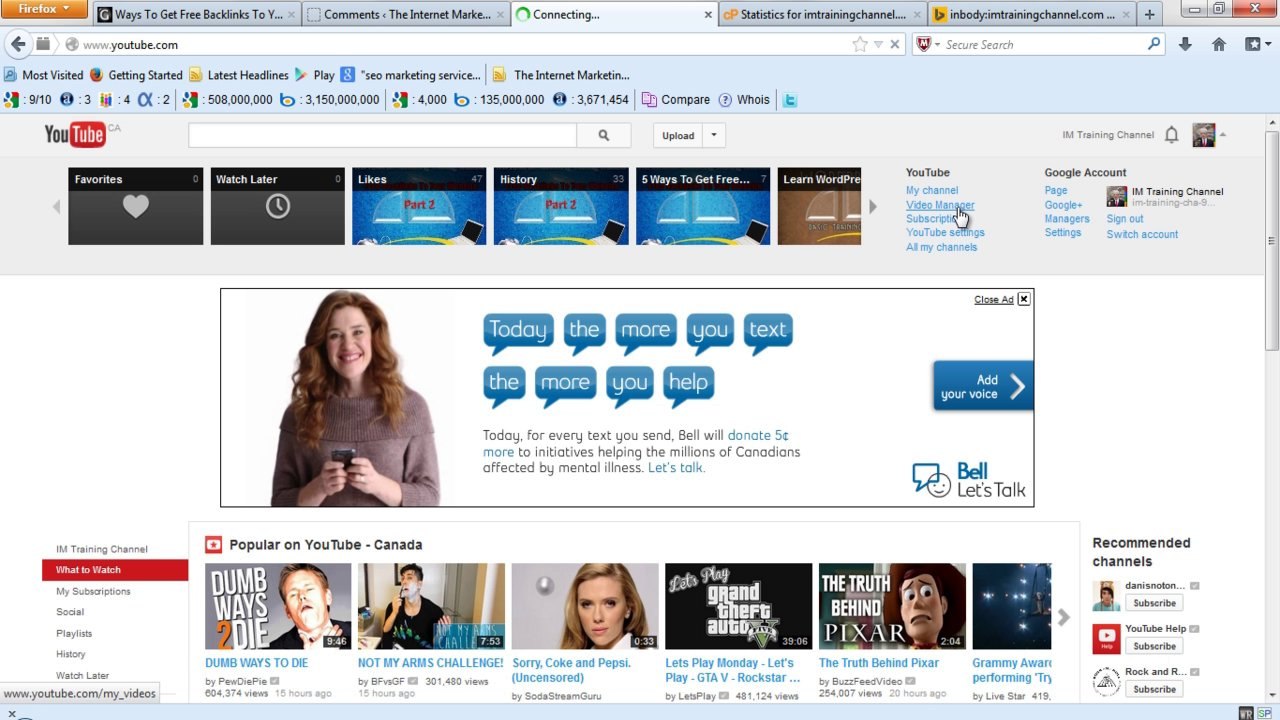This screenshot has width=1280, height=720.
Task: Click the YouTube search magnifier button
Action: coord(604,135)
